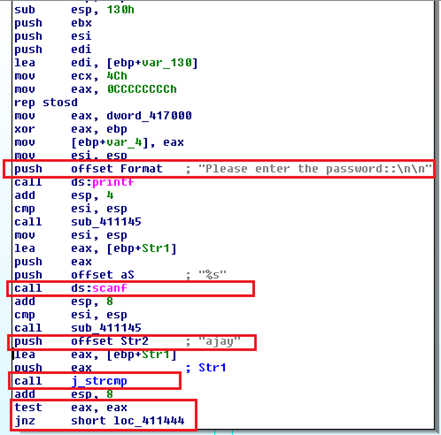Click the 4Ch constant in mov ecx
The height and width of the screenshot is (435, 441).
click(117, 76)
